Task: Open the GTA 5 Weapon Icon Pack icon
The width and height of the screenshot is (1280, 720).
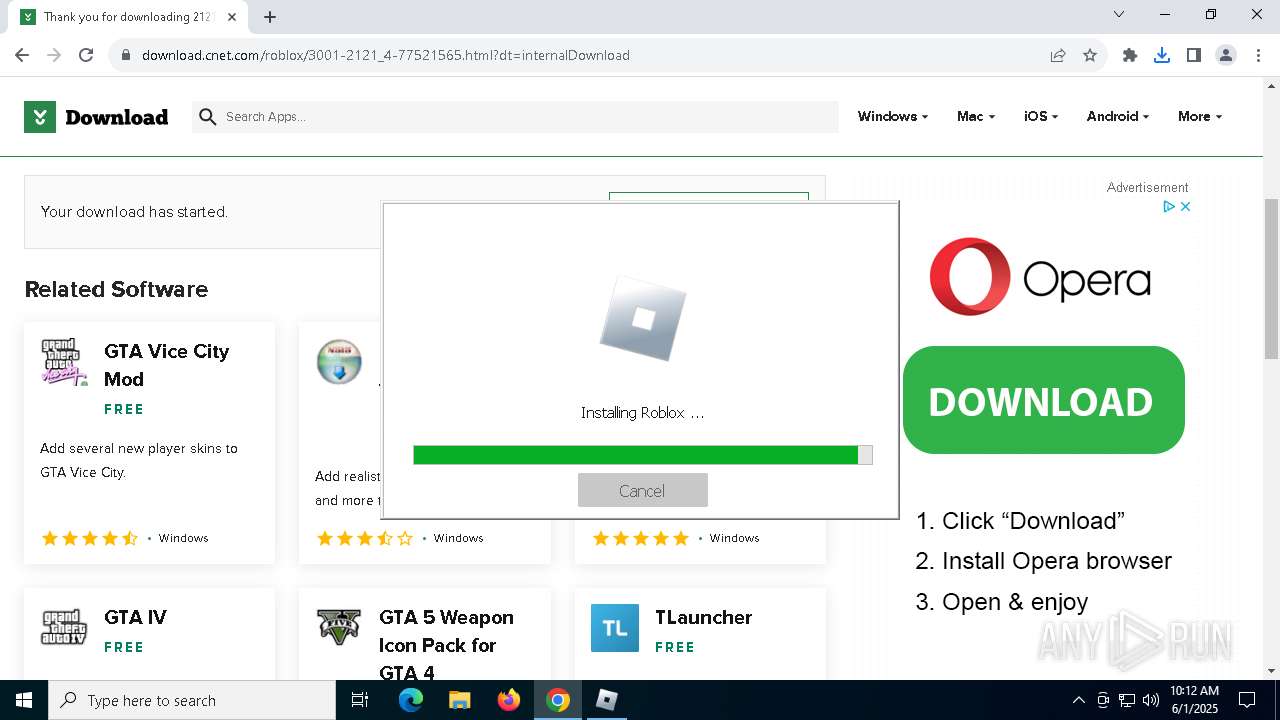Action: pos(339,628)
